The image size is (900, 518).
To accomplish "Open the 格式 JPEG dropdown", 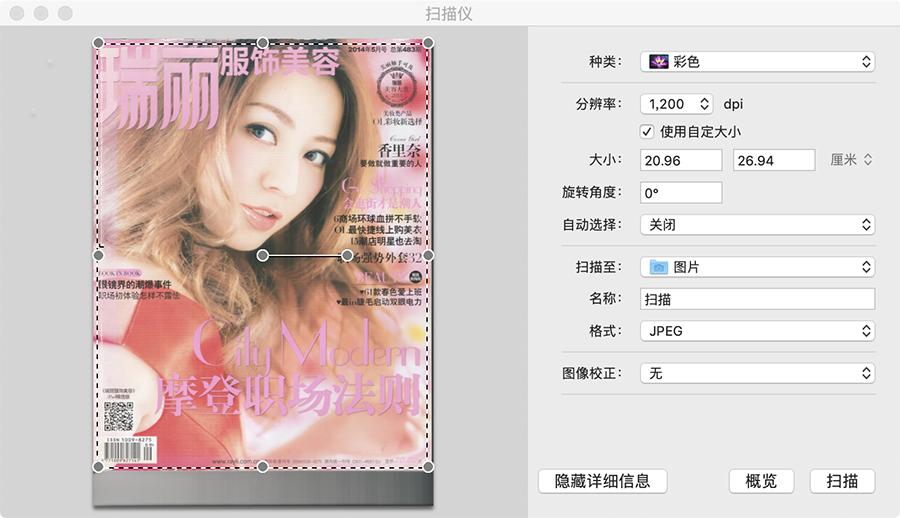I will (x=757, y=331).
